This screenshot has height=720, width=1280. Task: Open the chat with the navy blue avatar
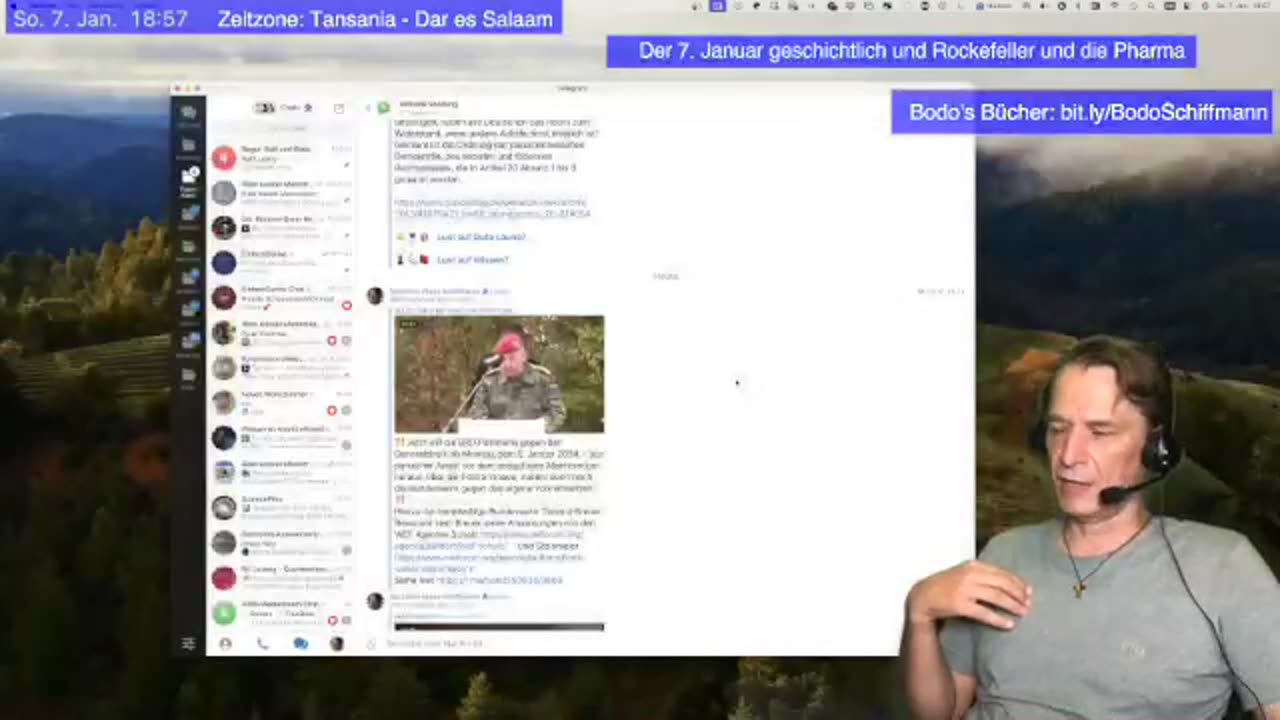[x=224, y=262]
